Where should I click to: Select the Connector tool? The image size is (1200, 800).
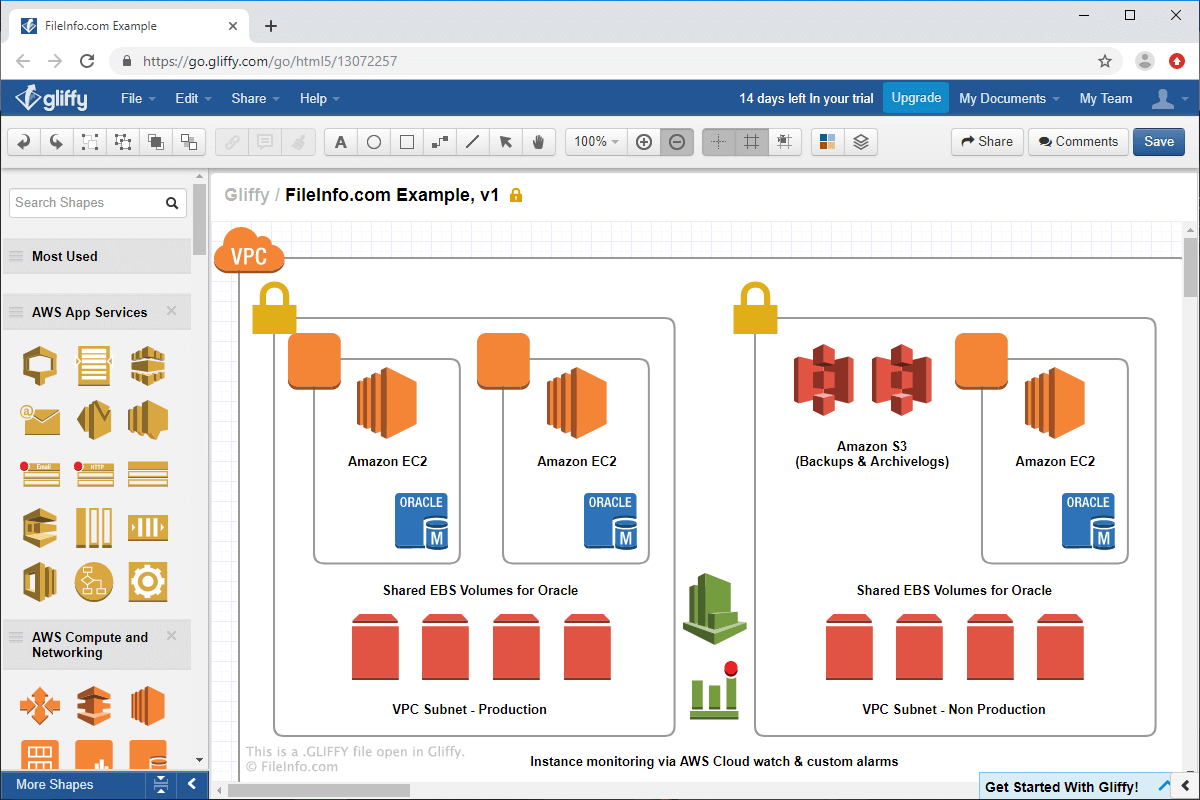[x=440, y=142]
